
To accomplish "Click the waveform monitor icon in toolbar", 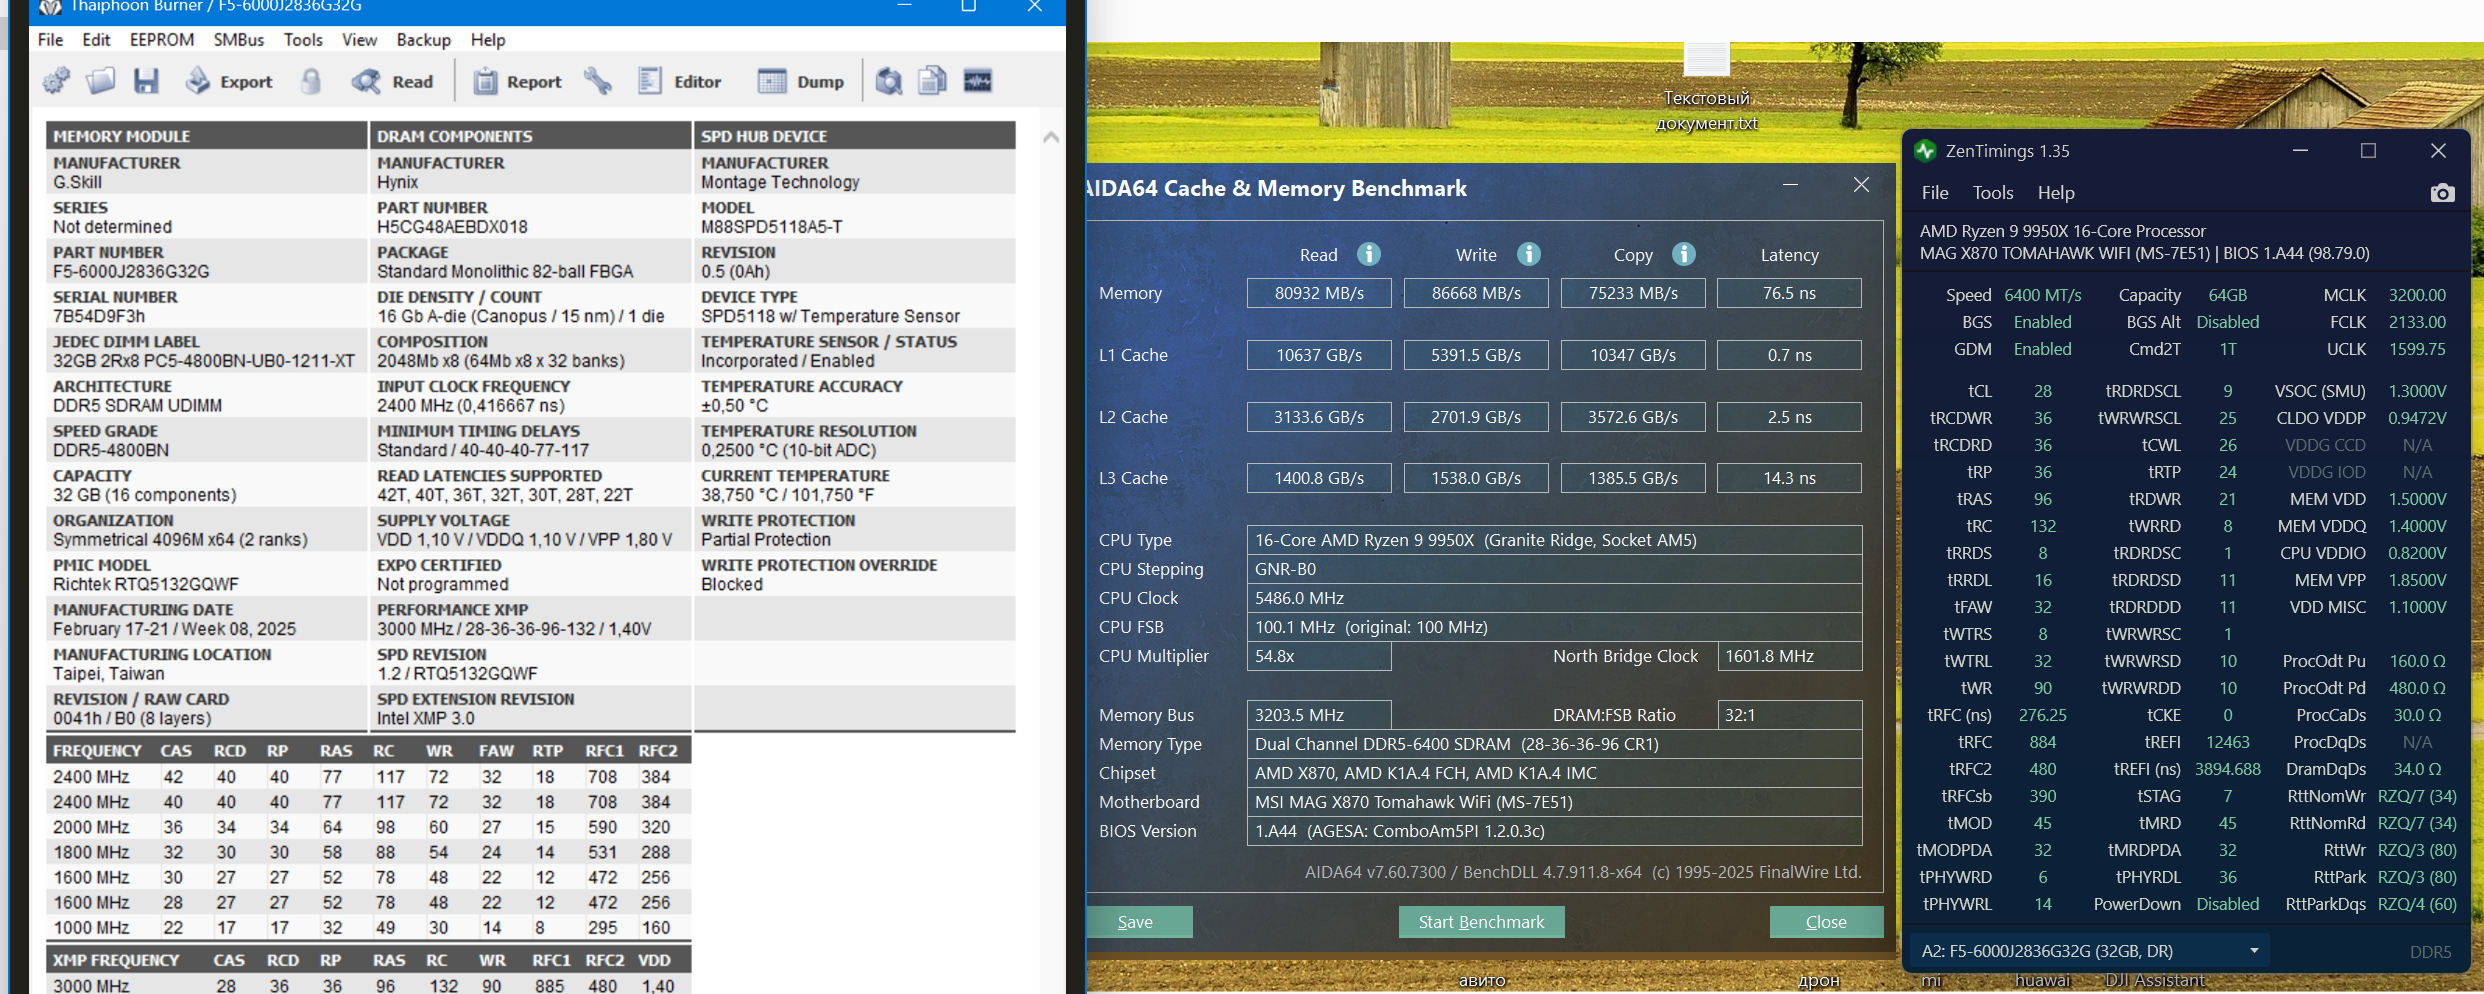I will tap(977, 81).
